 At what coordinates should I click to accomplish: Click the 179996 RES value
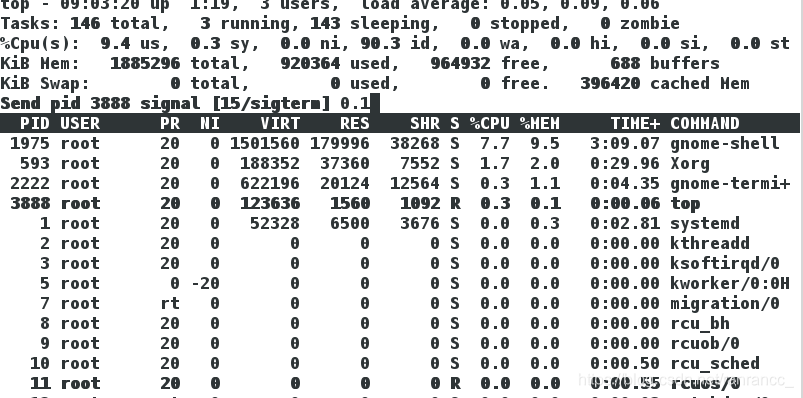pyautogui.click(x=340, y=143)
